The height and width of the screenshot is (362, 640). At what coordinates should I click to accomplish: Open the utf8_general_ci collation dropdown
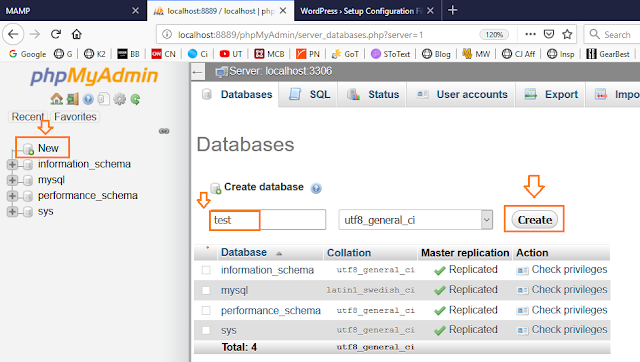[x=416, y=220]
